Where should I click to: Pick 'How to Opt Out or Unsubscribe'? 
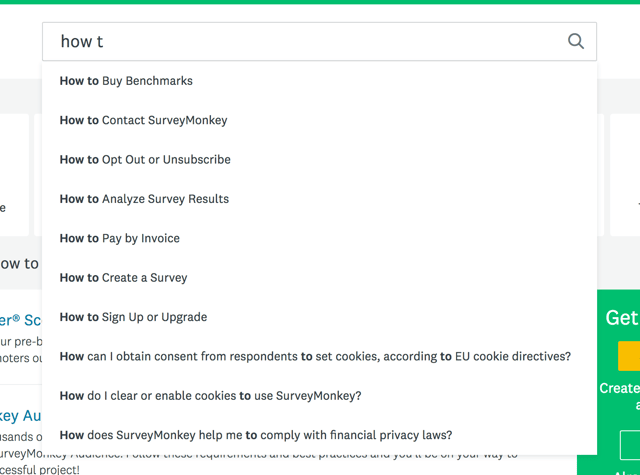[145, 159]
